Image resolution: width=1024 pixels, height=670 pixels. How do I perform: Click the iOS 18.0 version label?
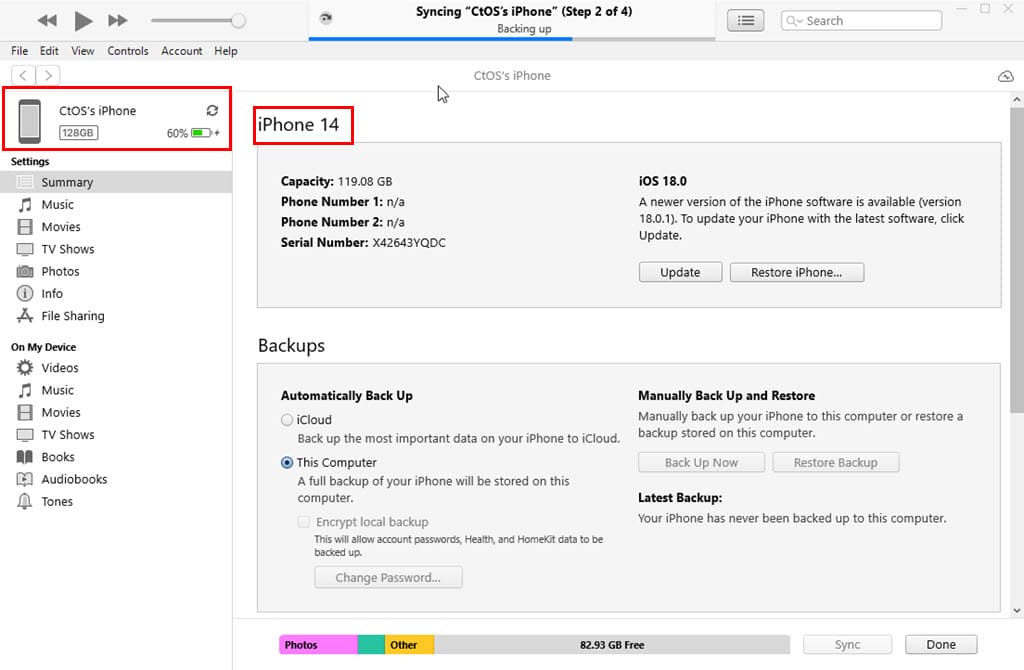(x=663, y=182)
